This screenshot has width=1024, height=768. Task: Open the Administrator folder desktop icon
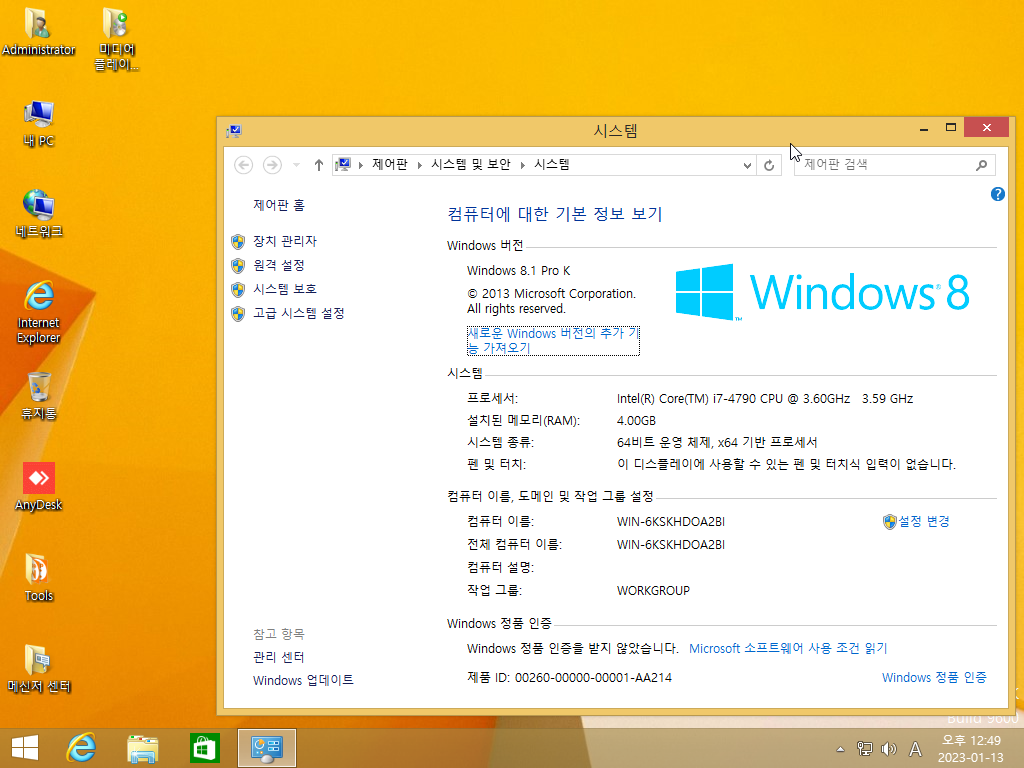point(39,31)
